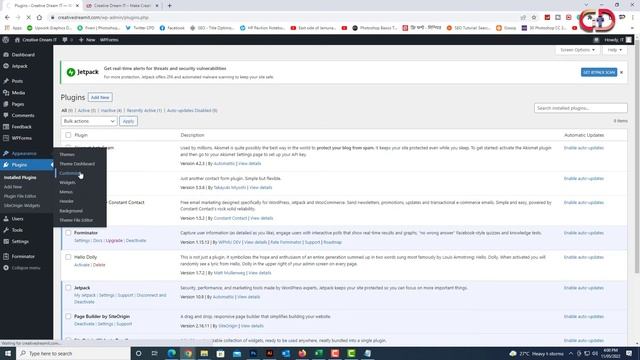The width and height of the screenshot is (640, 360).
Task: Go to browser home page icon
Action: [39, 18]
